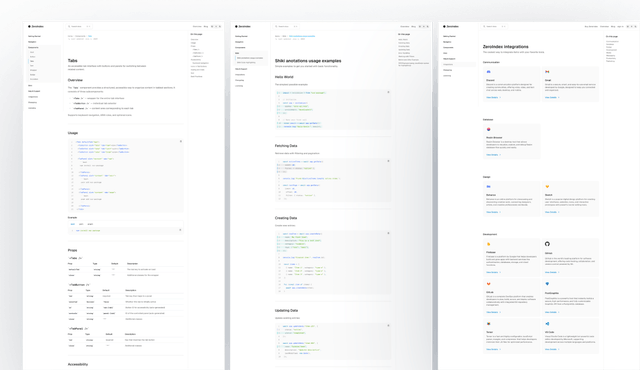
Task: Open View Details link for VS Code
Action: [x=552, y=350]
